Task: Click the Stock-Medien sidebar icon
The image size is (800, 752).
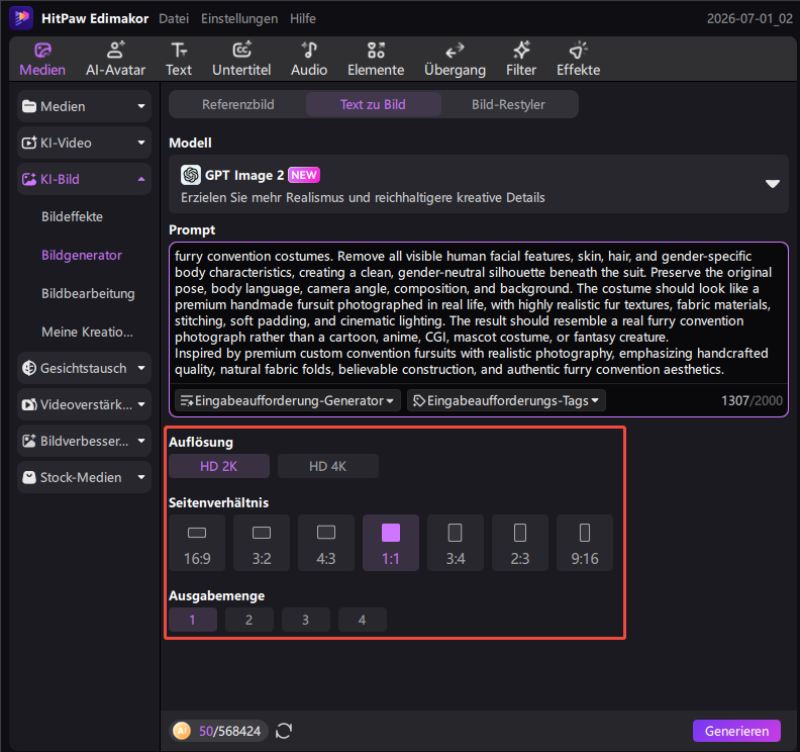Action: [x=29, y=478]
